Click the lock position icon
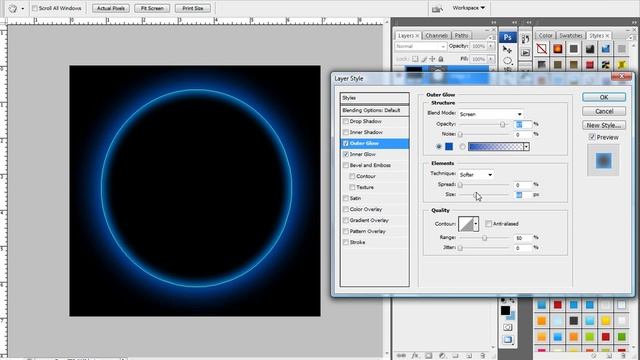640x360 pixels. 432,59
